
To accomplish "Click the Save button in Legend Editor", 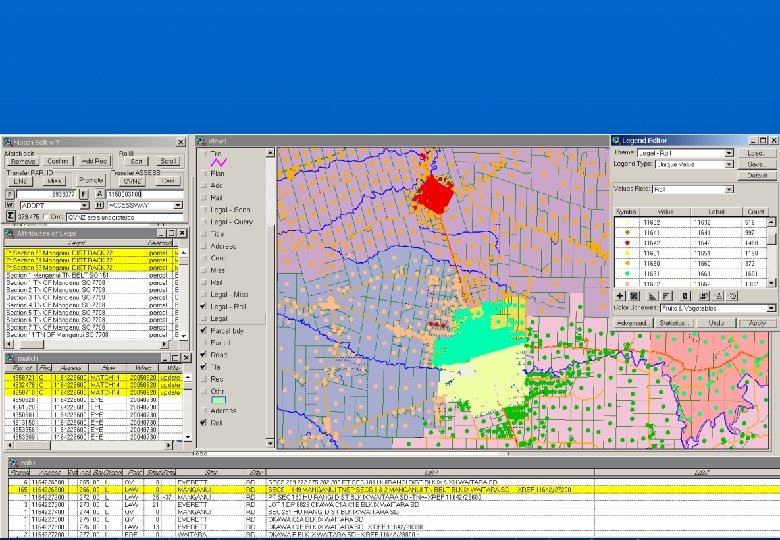I will pyautogui.click(x=756, y=164).
